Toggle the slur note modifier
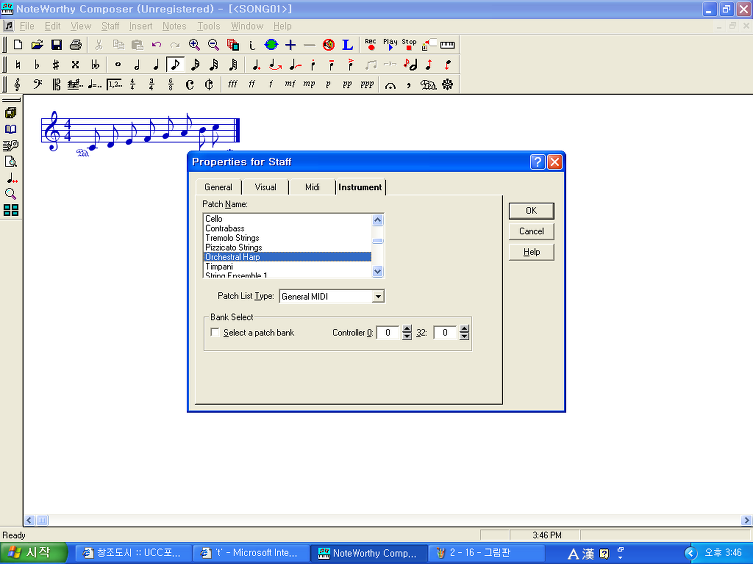 [275, 64]
